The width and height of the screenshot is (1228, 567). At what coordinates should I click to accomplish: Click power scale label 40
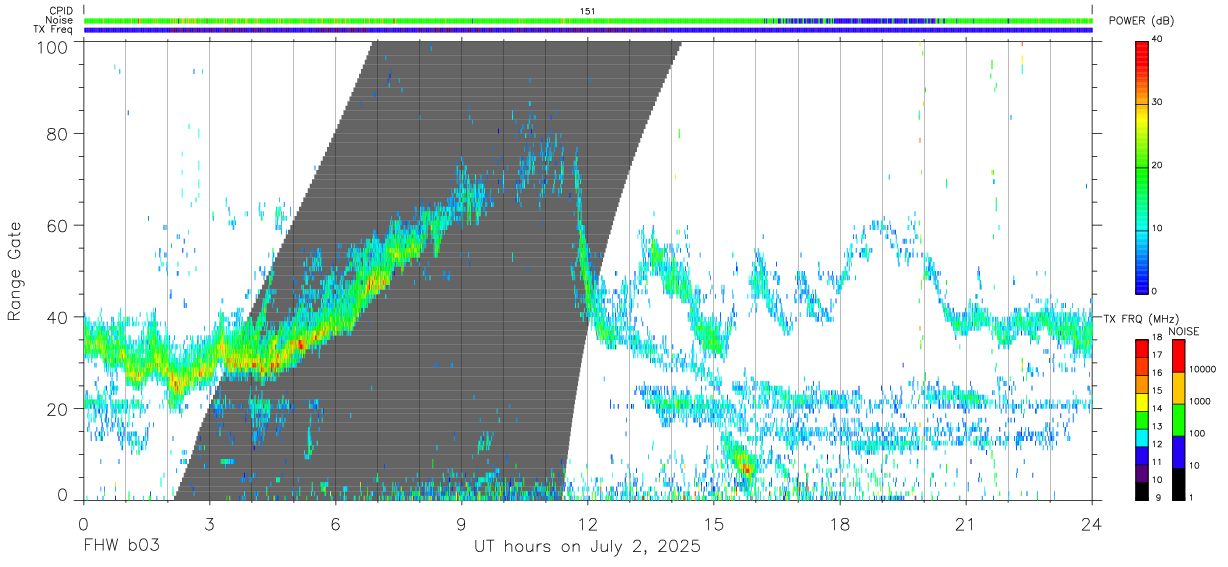pyautogui.click(x=1157, y=40)
